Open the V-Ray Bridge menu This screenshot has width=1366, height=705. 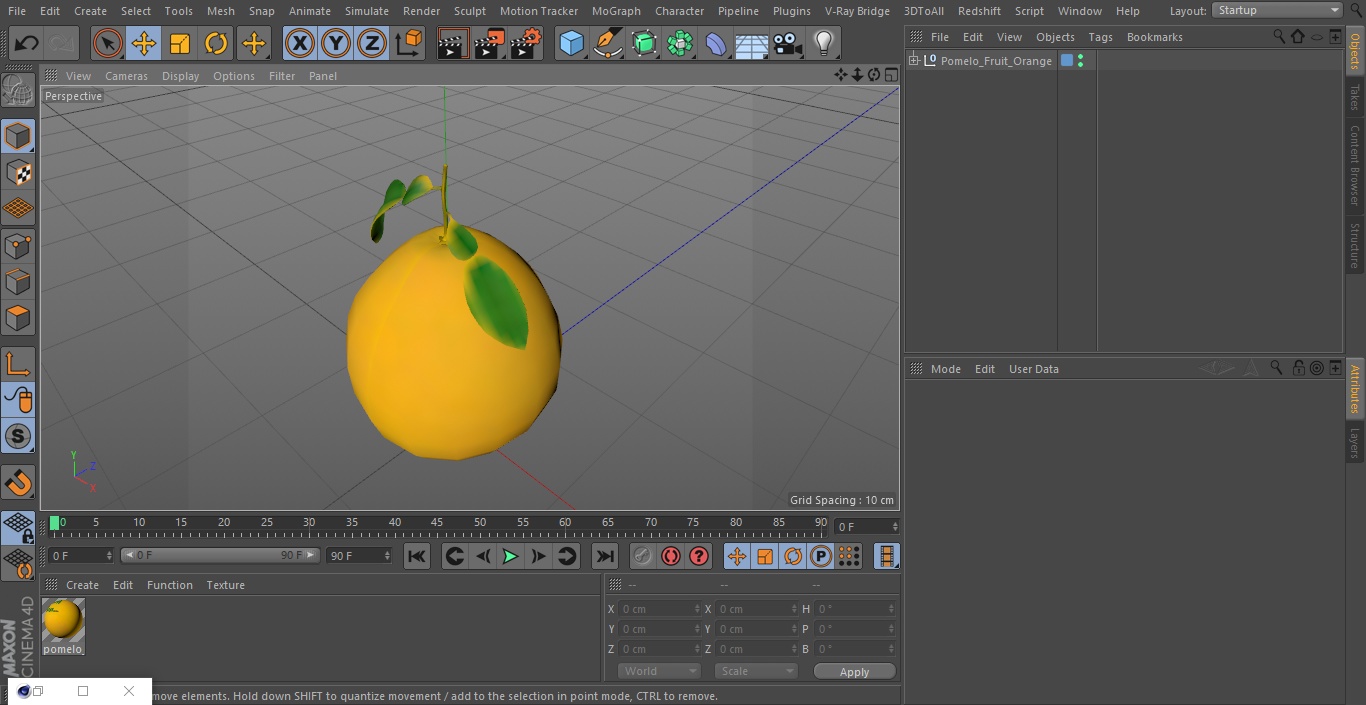point(857,11)
